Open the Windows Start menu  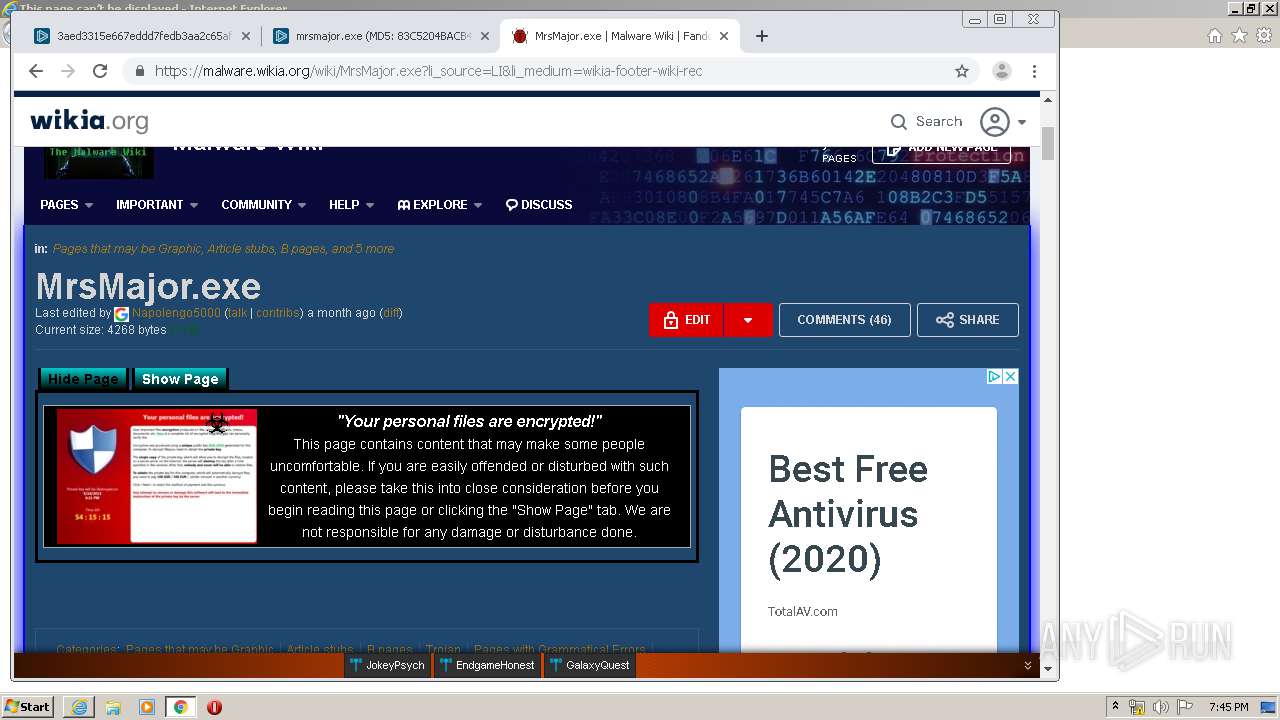[x=28, y=707]
